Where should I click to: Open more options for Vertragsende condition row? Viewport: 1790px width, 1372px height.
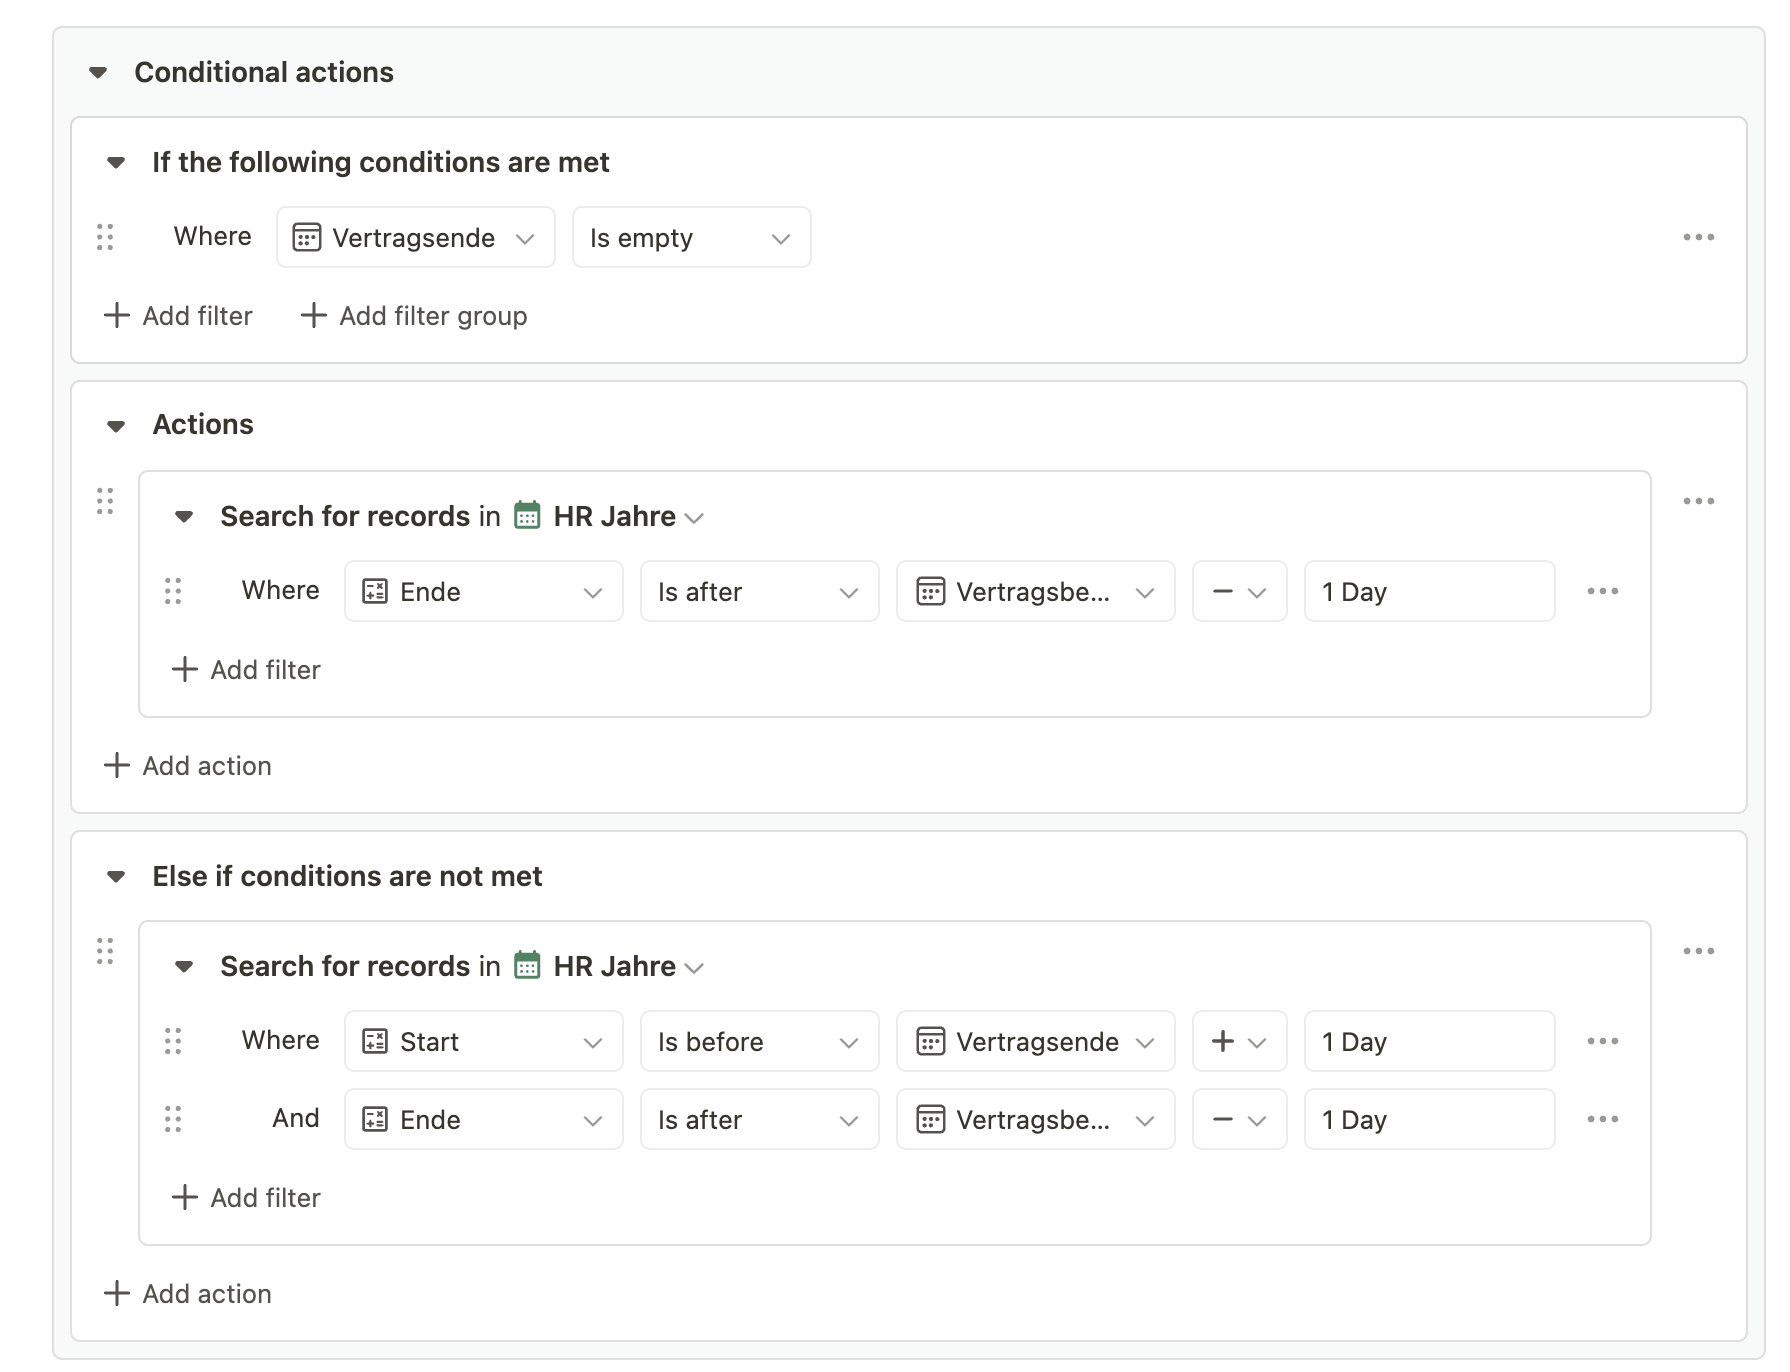(x=1698, y=238)
